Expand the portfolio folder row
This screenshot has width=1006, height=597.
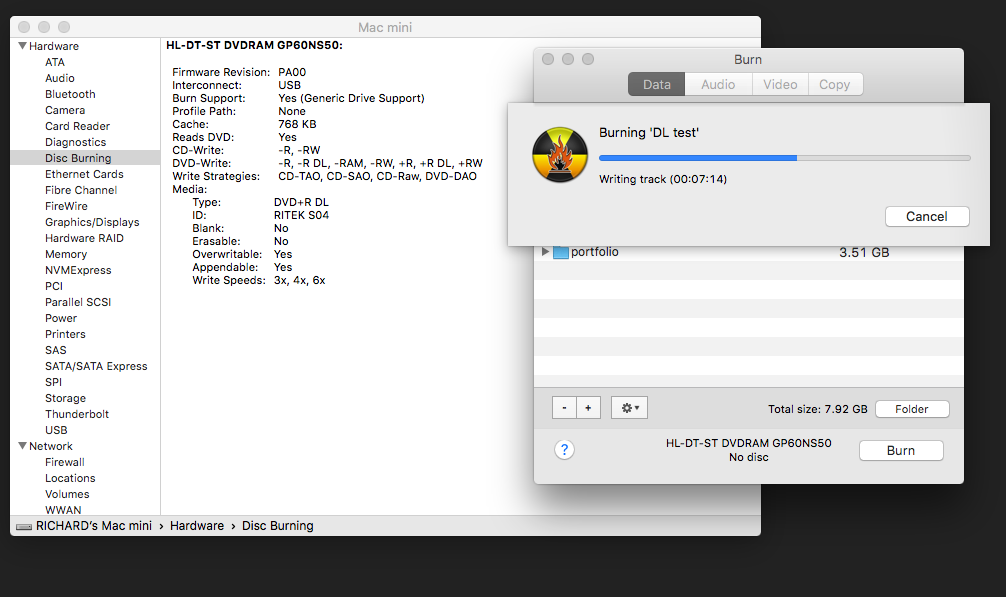(545, 252)
